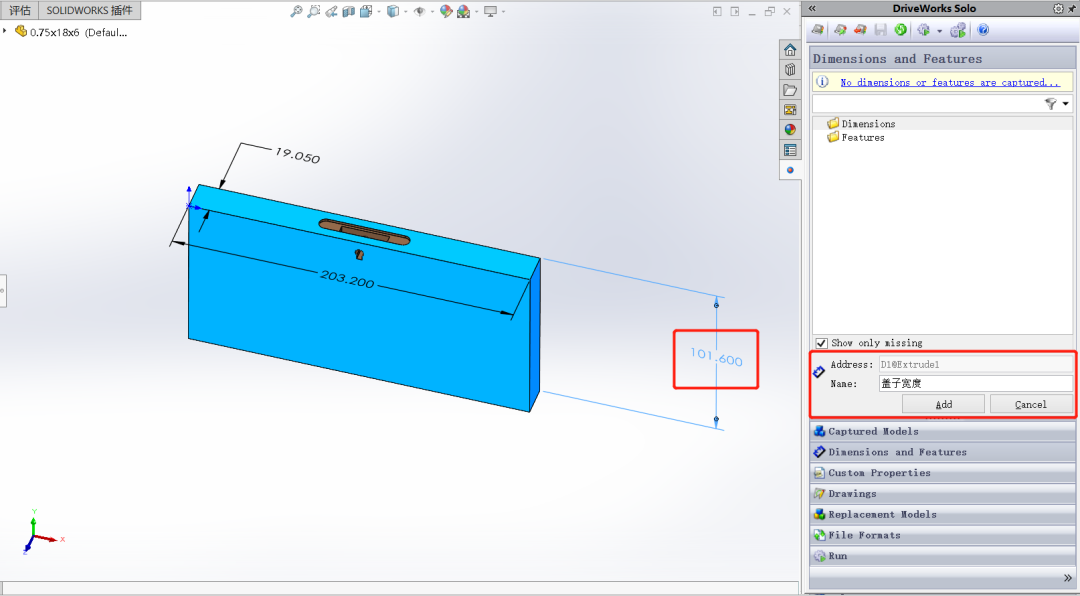Open the Design Library task pane tab
Screen dimensions: 1080x596
click(x=790, y=70)
